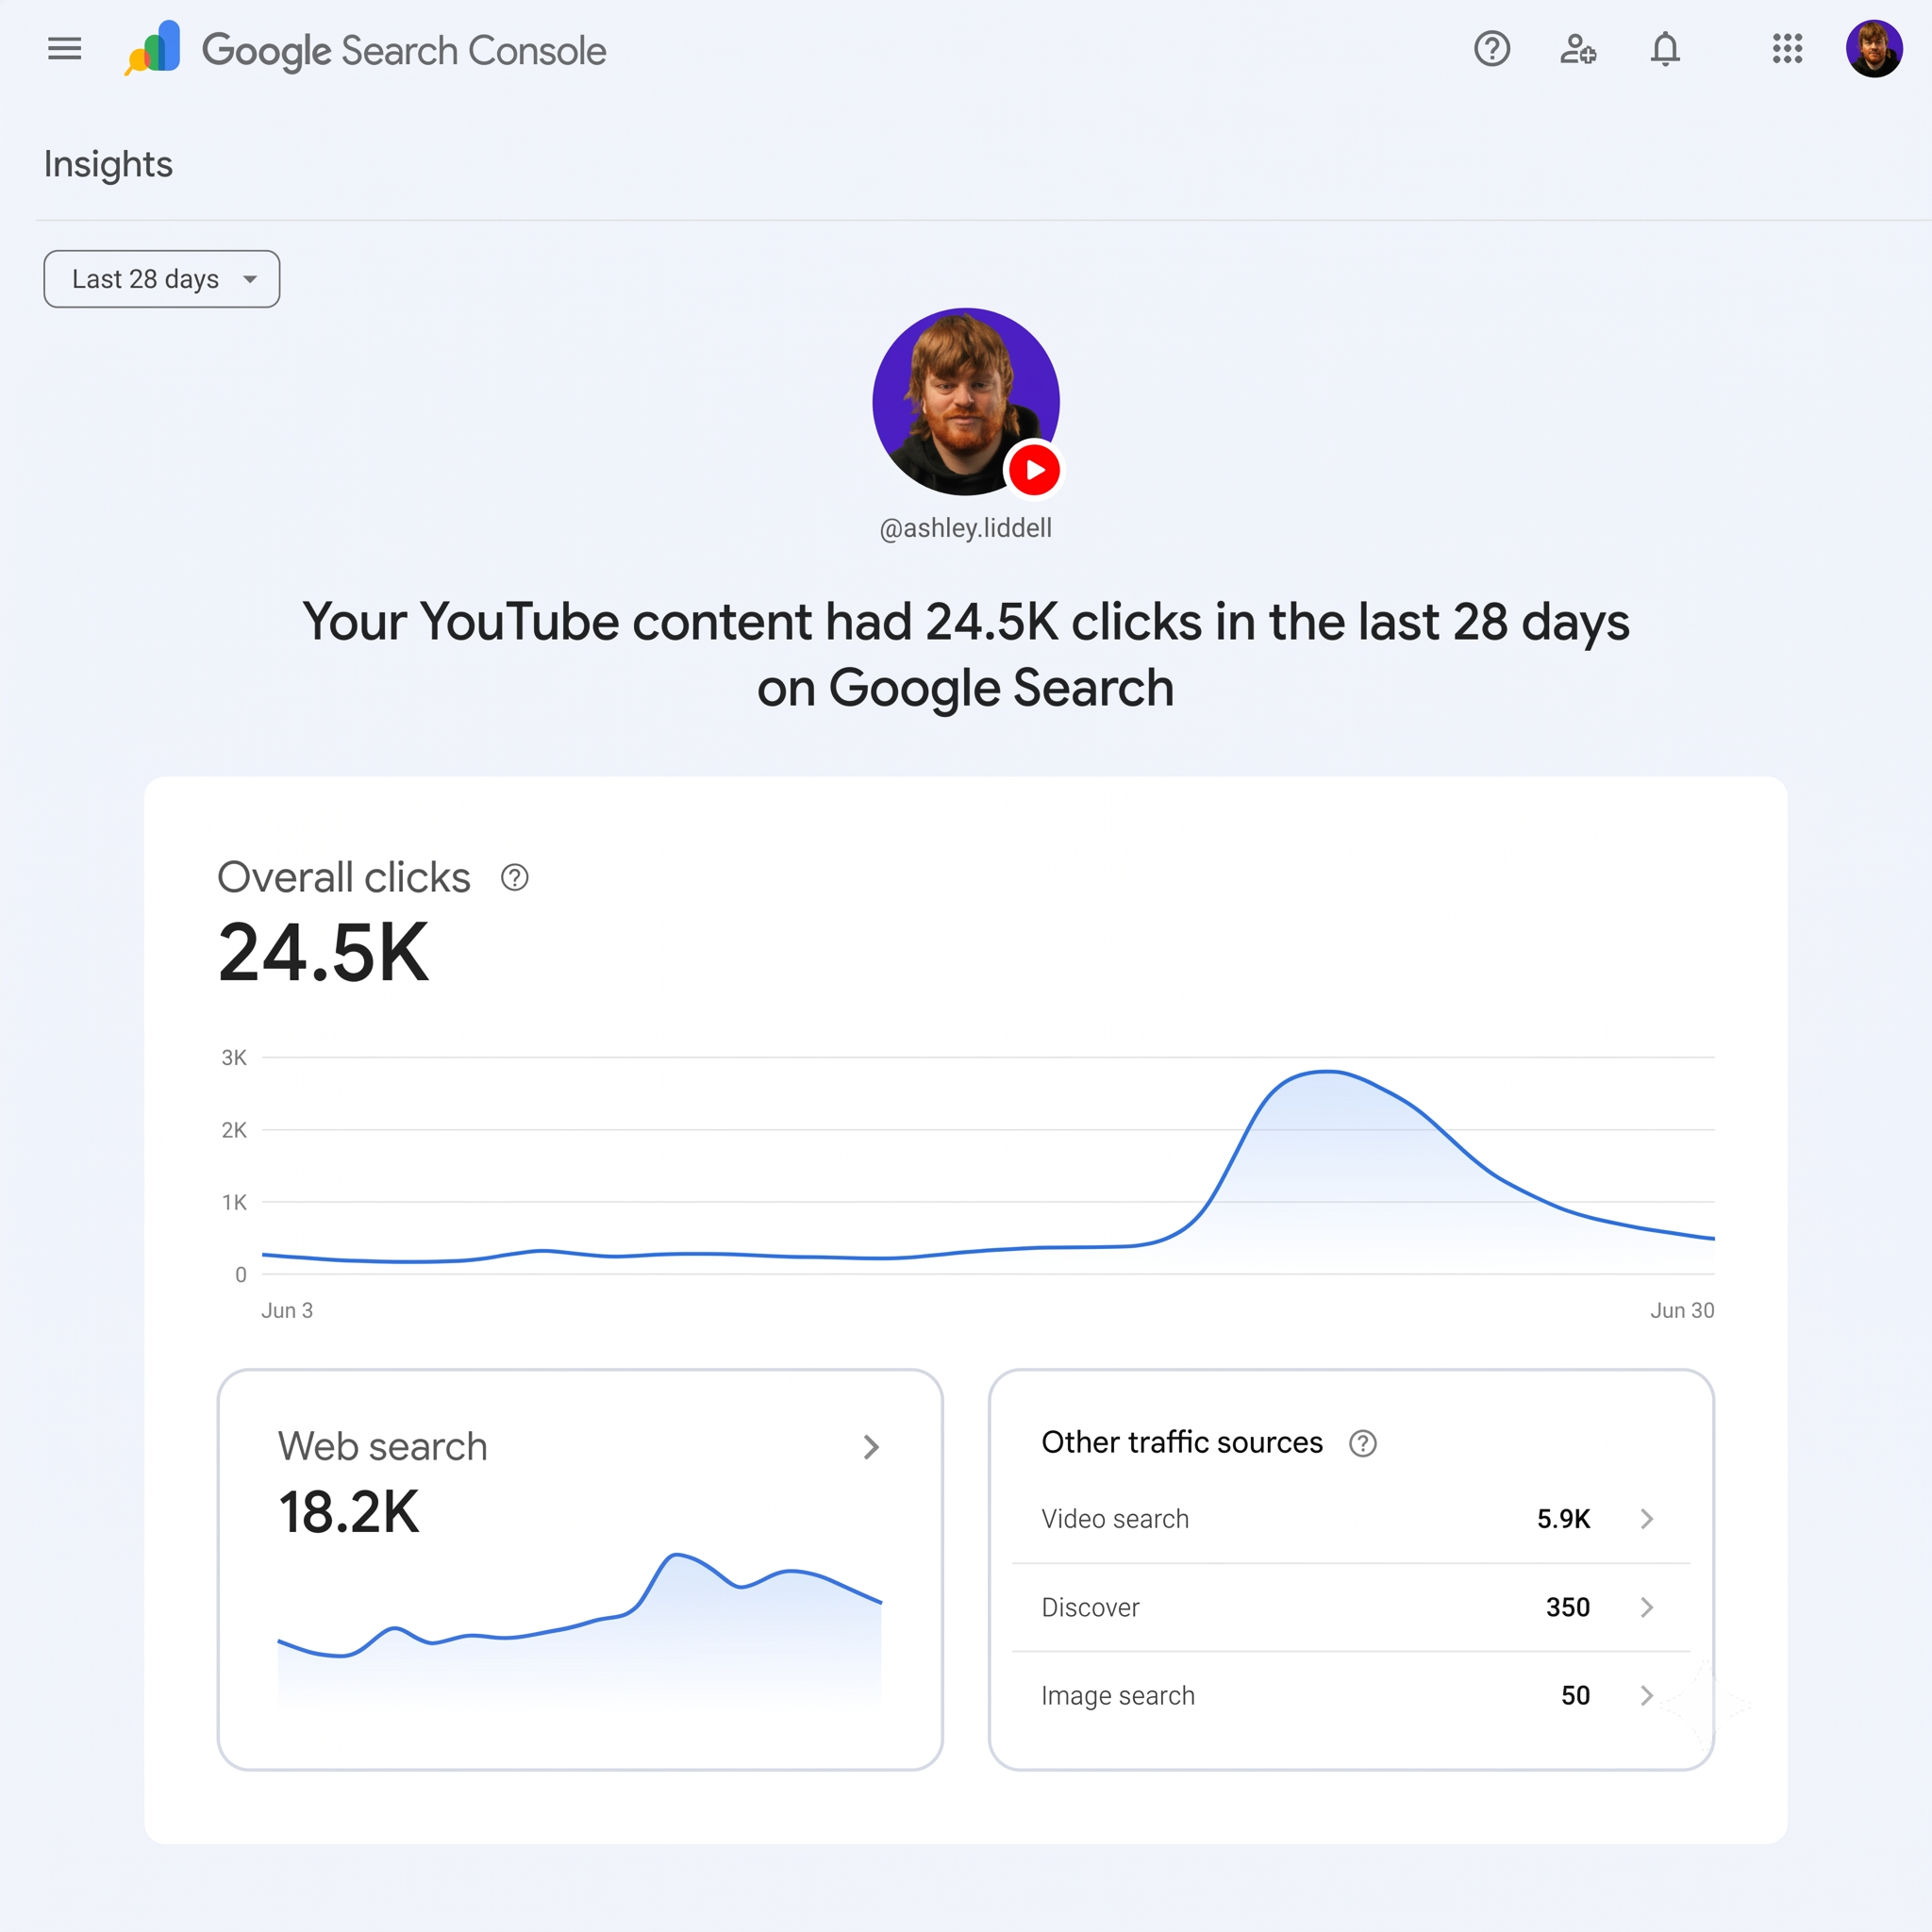This screenshot has width=1932, height=1932.
Task: Click the Overall clicks label
Action: [344, 877]
